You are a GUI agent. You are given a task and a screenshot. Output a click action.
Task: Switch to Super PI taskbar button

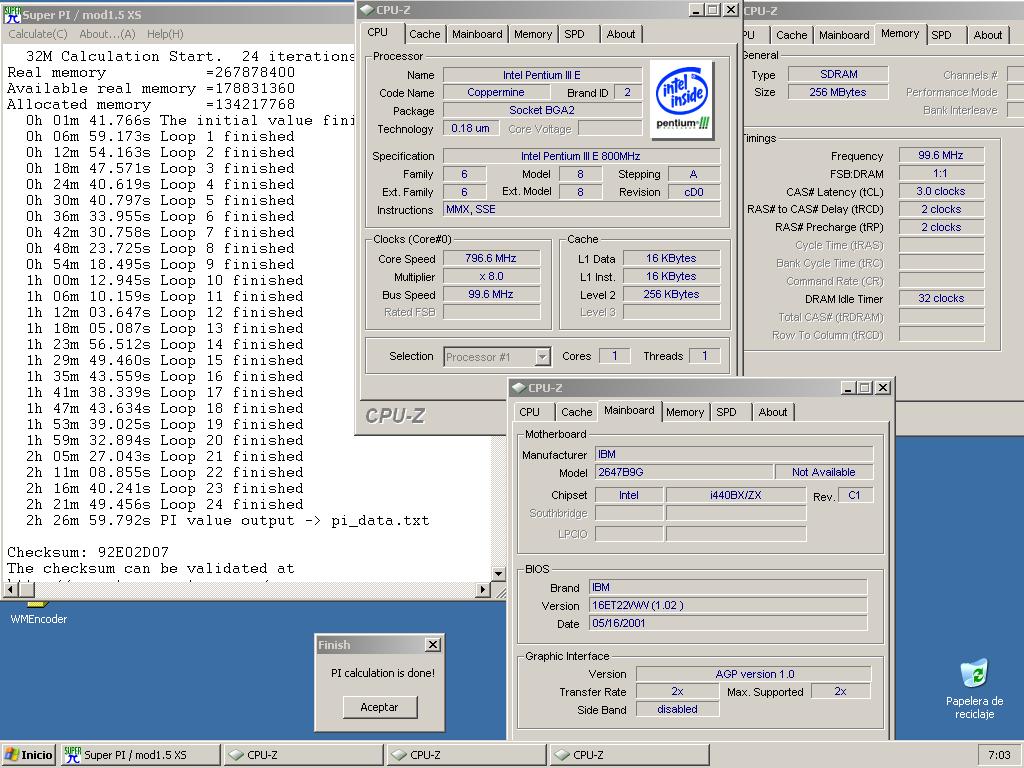pos(140,755)
